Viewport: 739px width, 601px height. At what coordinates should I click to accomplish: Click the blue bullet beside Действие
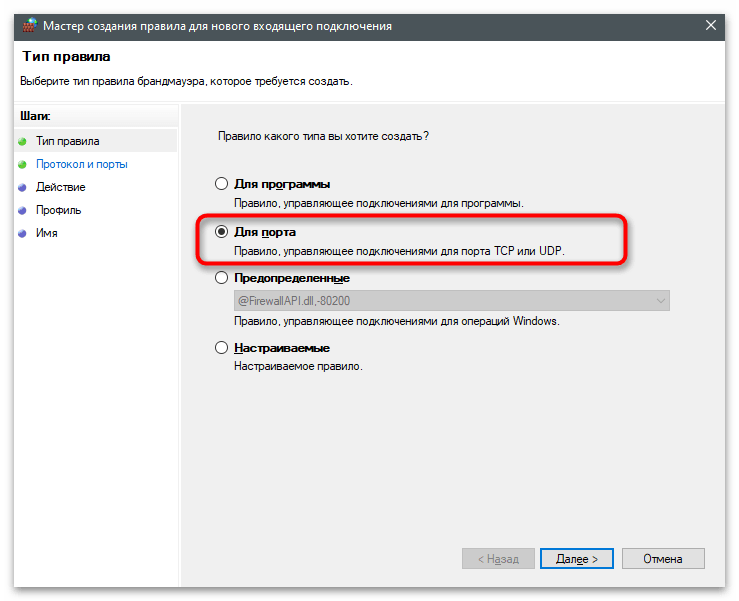tap(22, 188)
